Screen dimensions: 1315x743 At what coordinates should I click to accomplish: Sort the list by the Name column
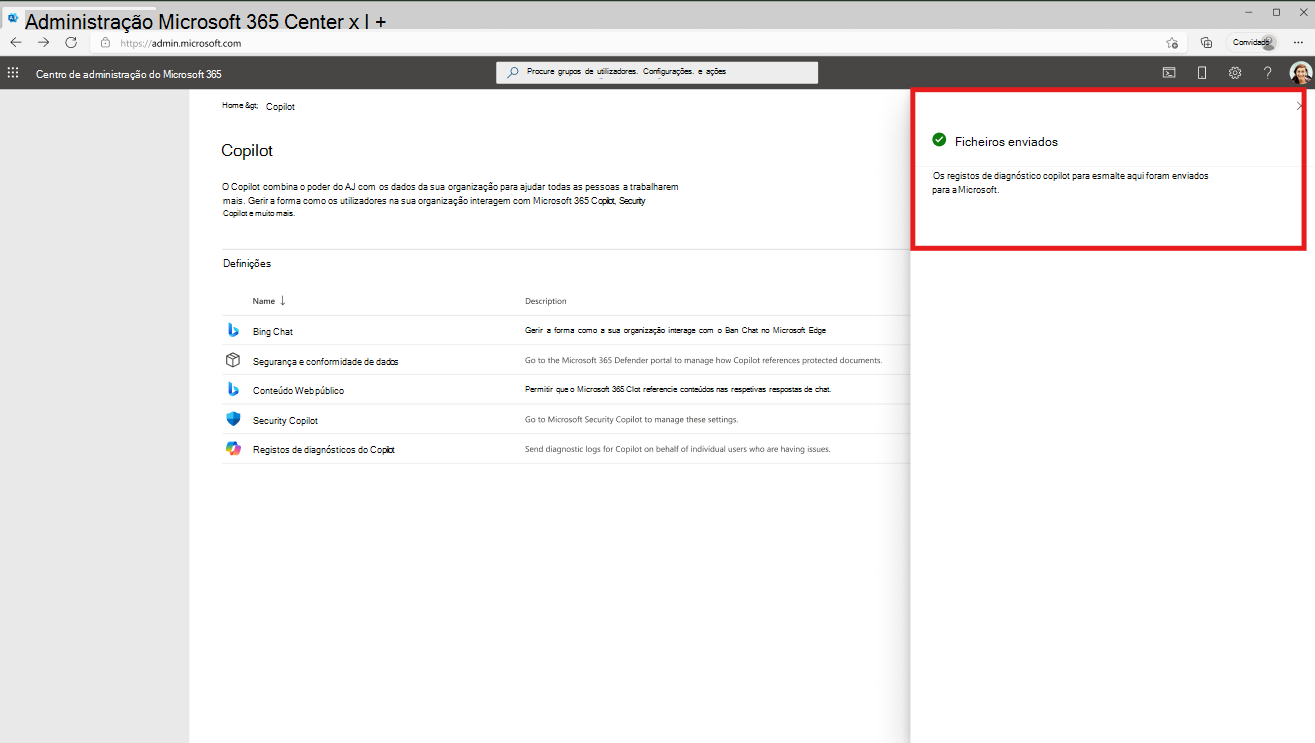(x=269, y=301)
